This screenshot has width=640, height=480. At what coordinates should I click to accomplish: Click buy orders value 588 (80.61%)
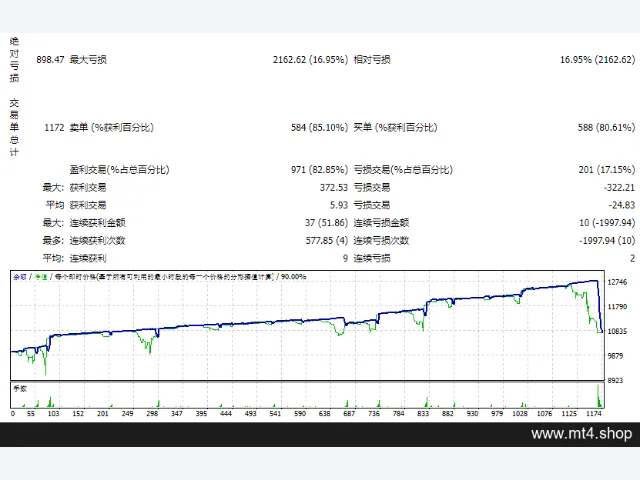[607, 127]
